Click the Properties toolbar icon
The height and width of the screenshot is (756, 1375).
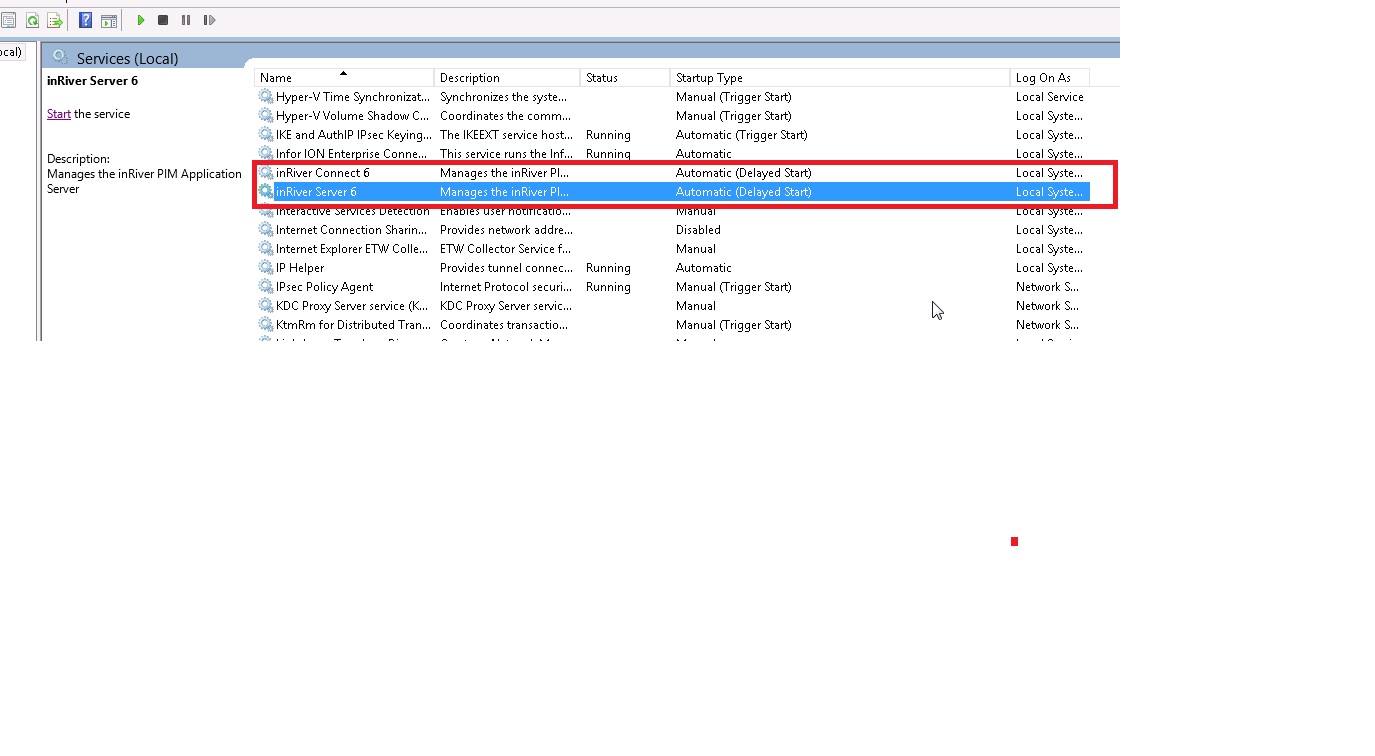[x=9, y=20]
